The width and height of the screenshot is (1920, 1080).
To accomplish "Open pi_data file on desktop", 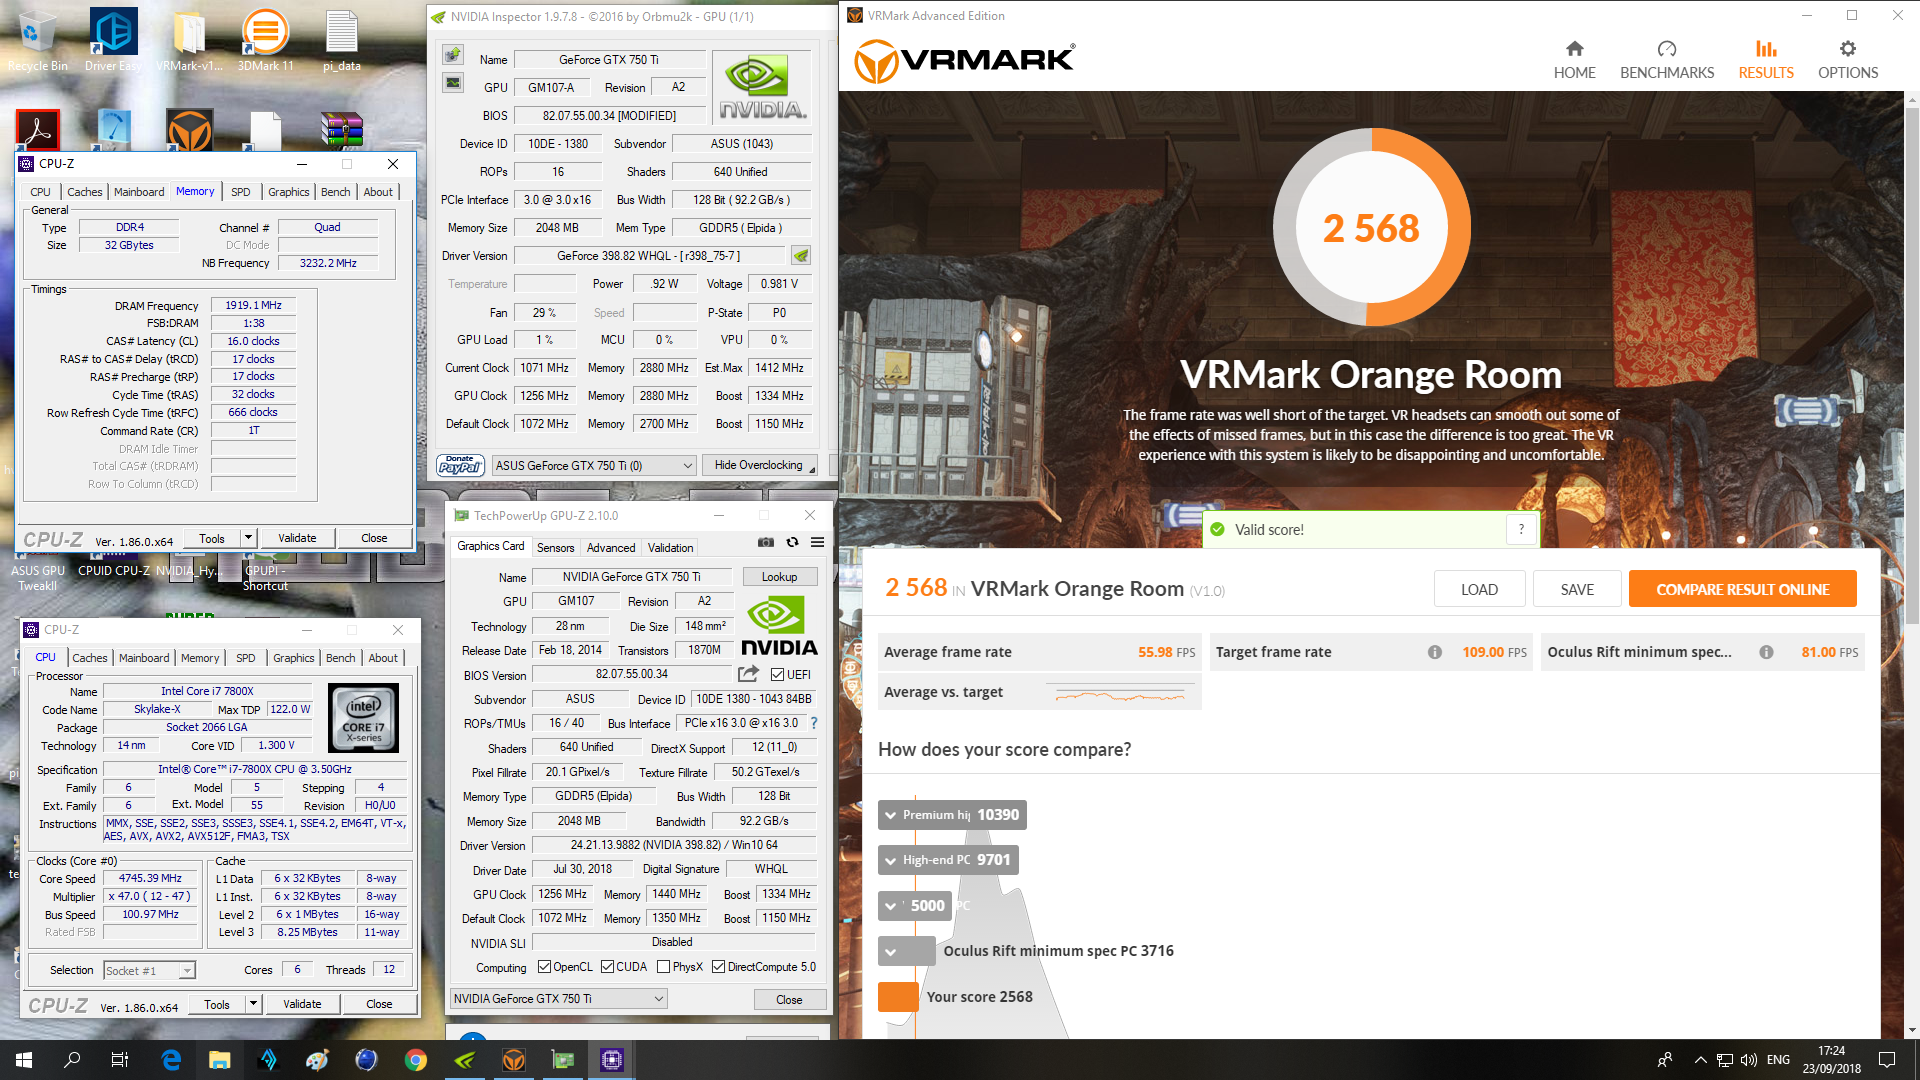I will [x=342, y=41].
